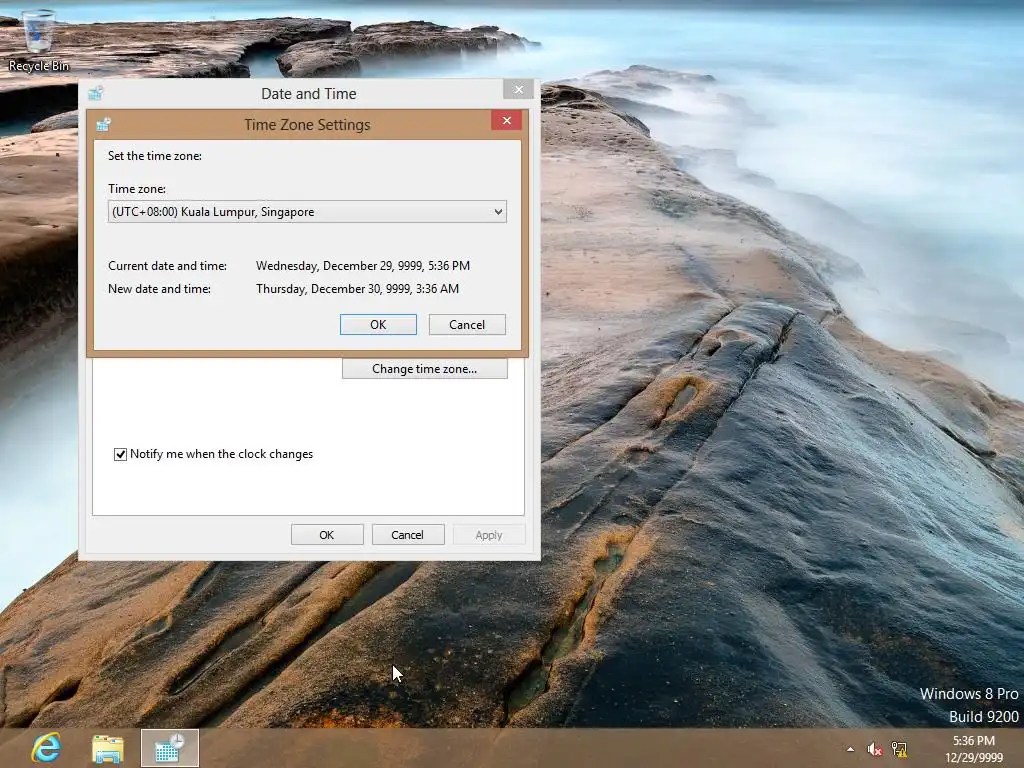Click Cancel in the Date and Time window
This screenshot has width=1024, height=768.
(x=408, y=535)
